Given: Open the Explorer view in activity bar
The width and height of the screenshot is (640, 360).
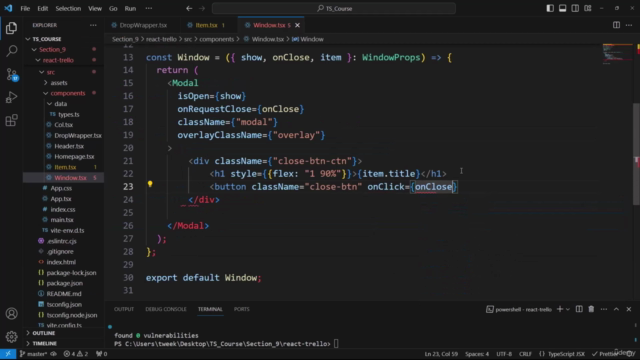Looking at the screenshot, I should click(11, 28).
